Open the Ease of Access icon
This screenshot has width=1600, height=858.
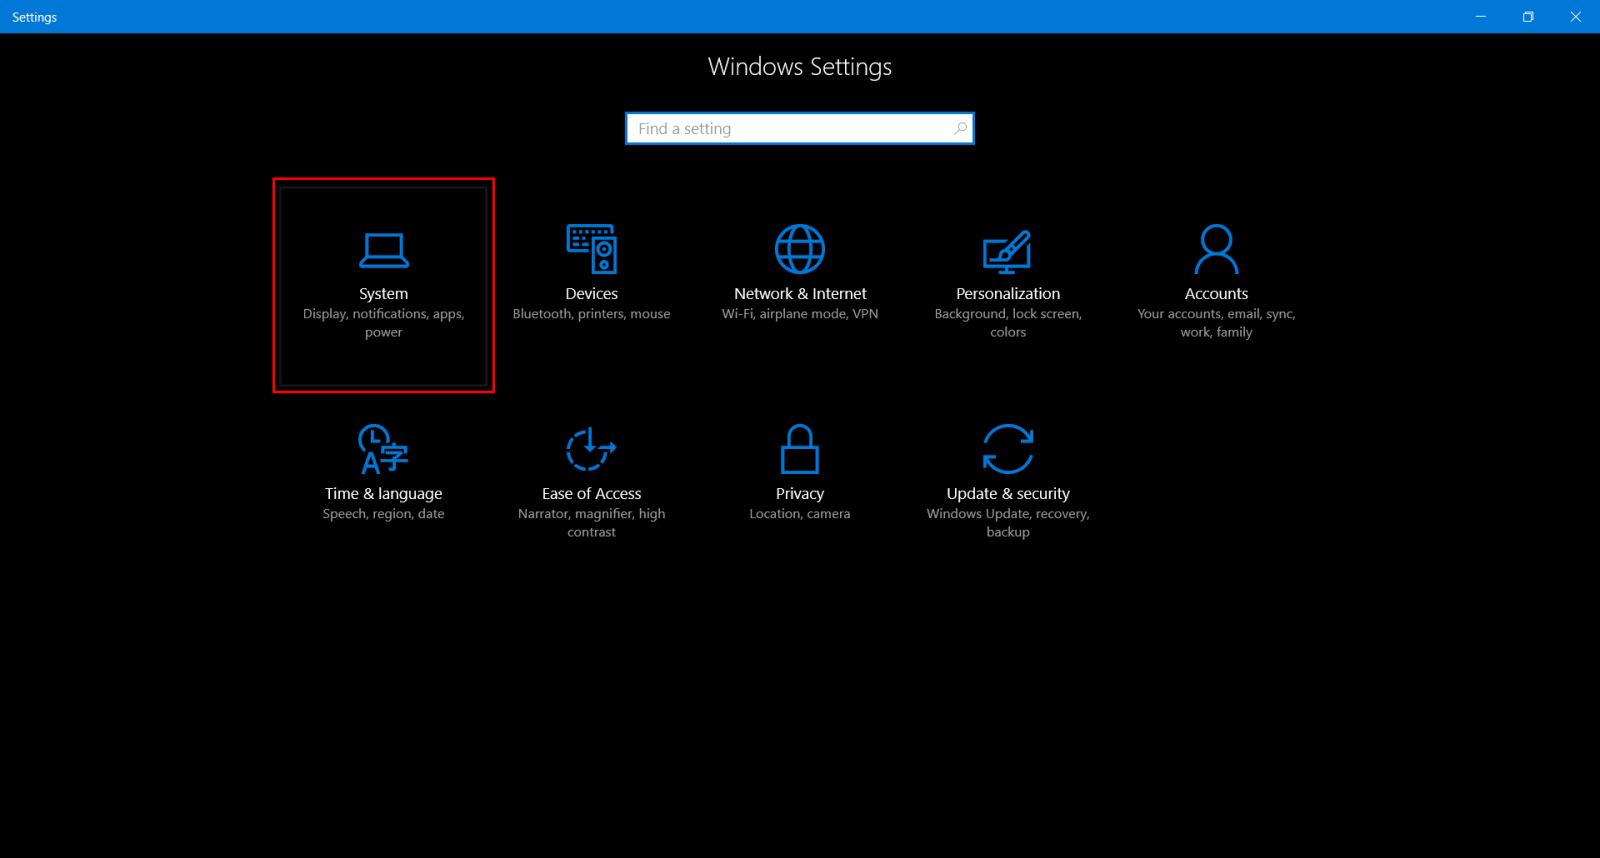point(591,449)
